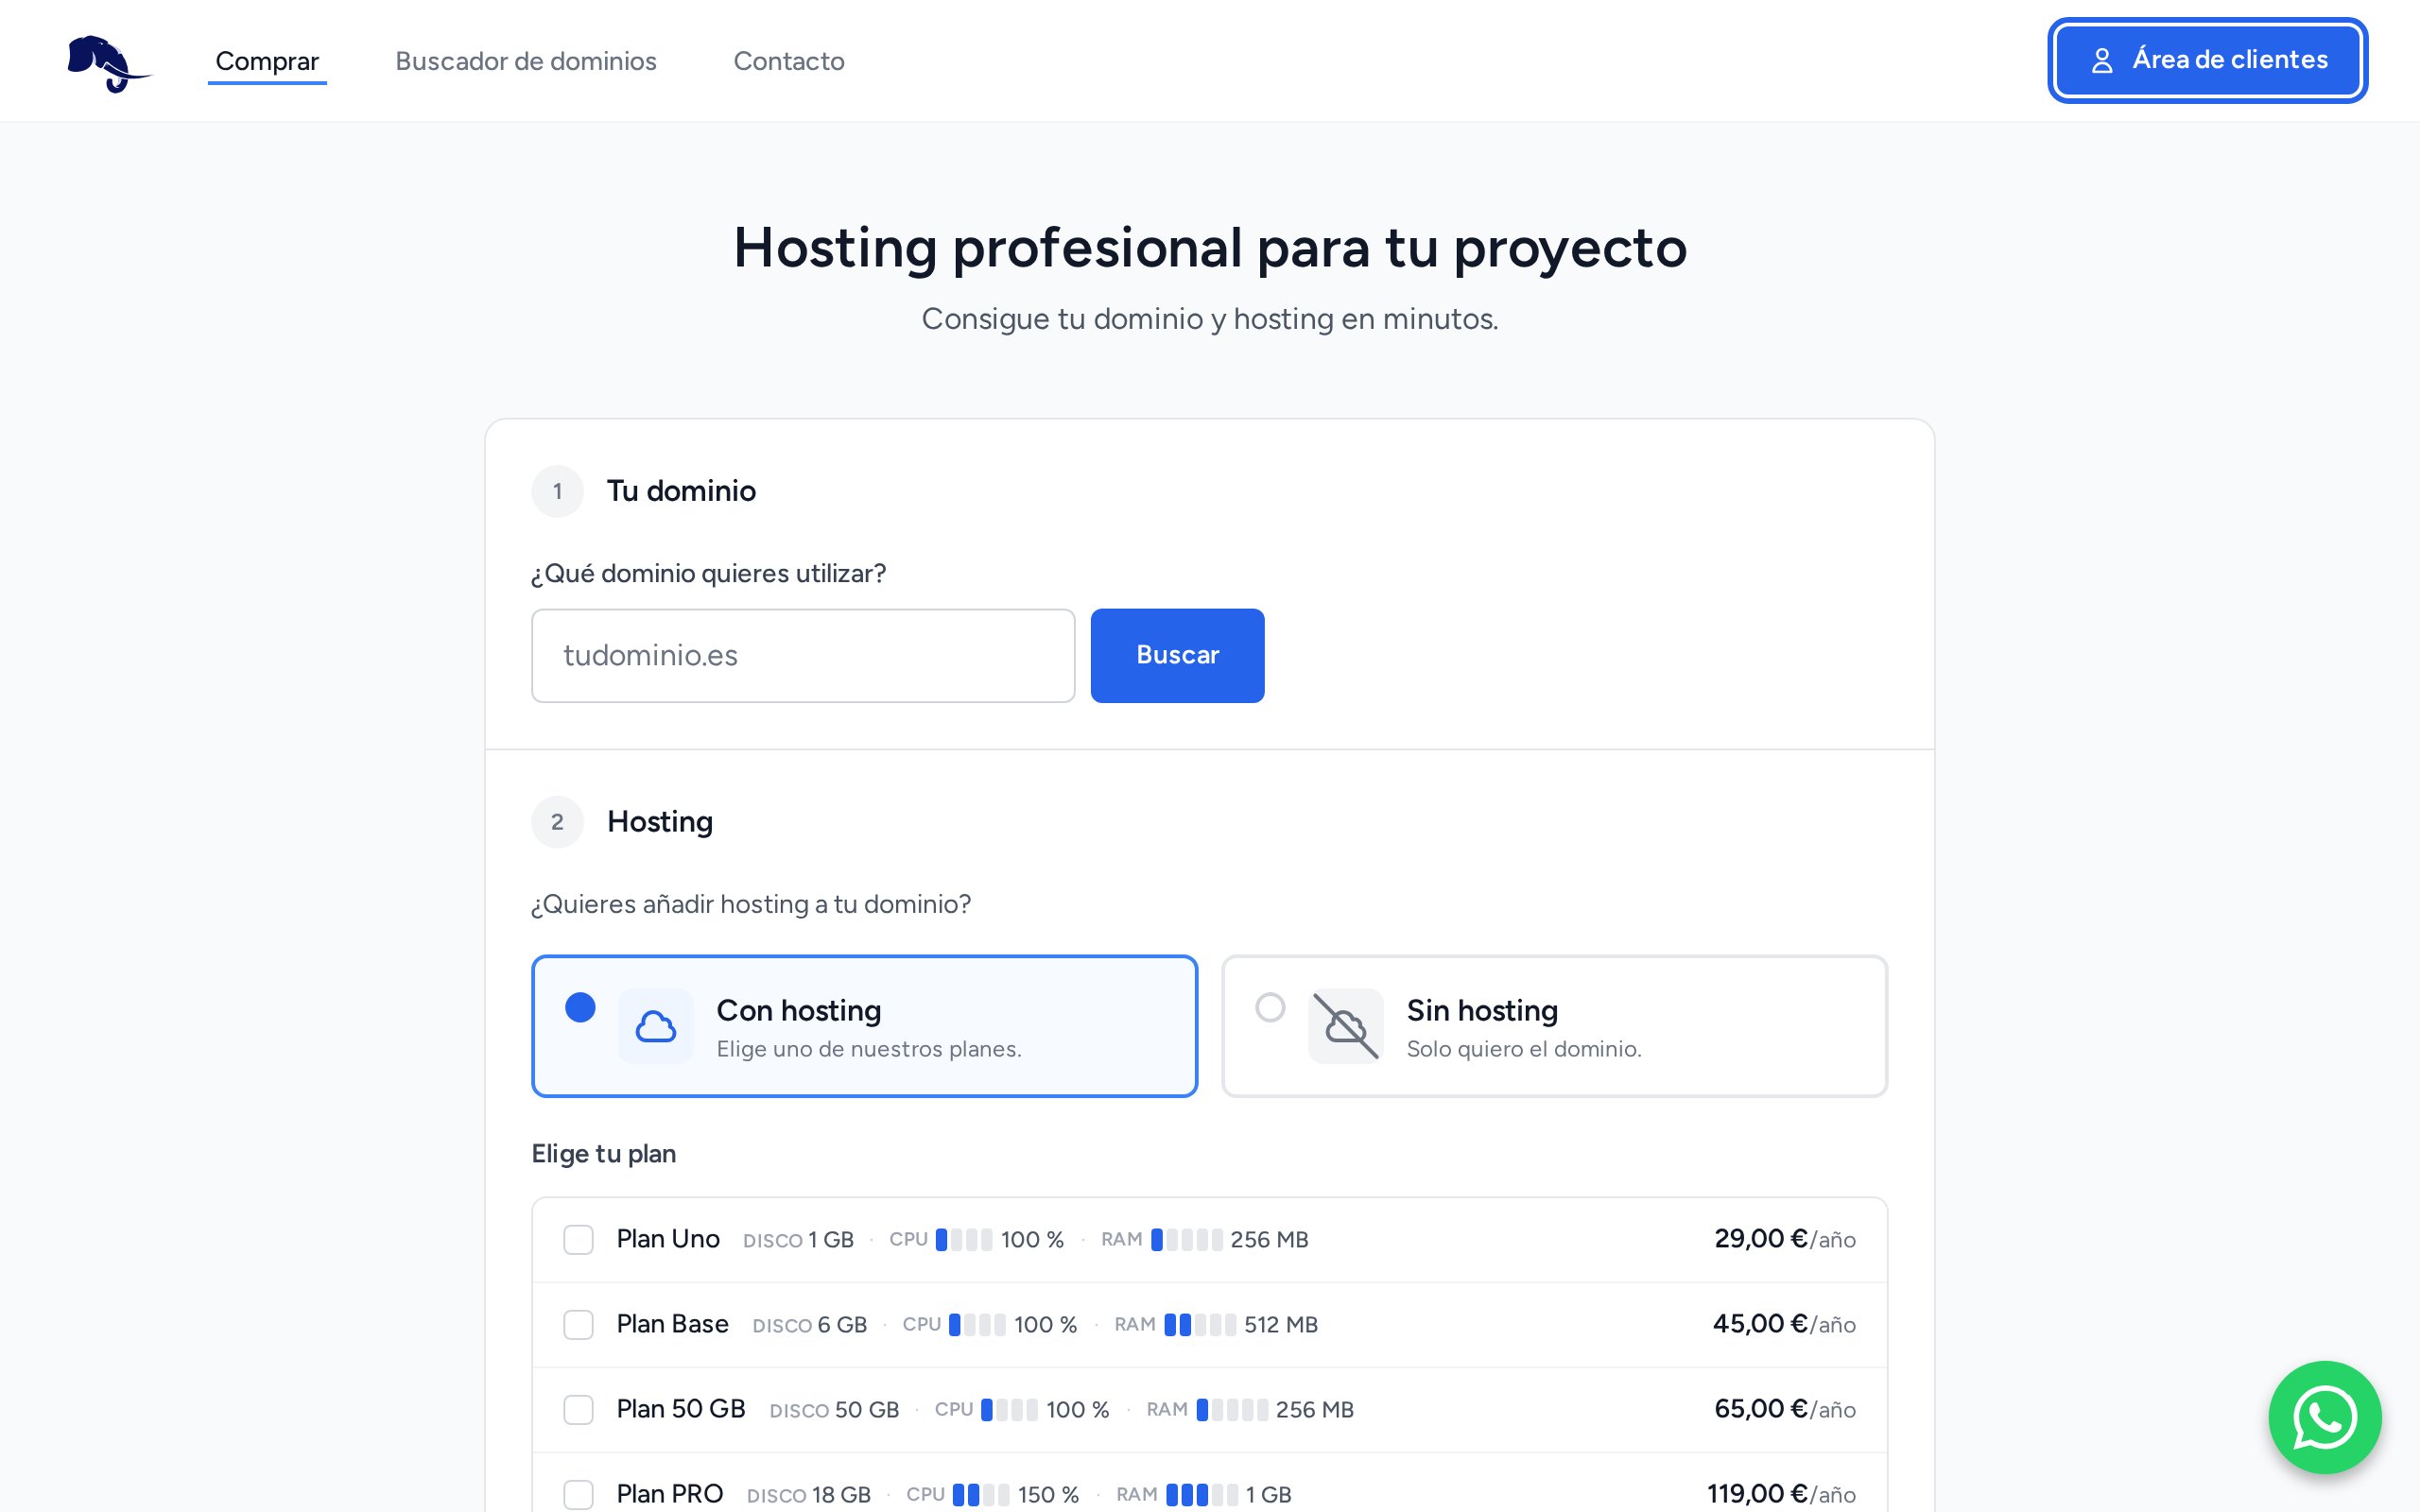
Task: Click Plan PRO CPU 150 % value
Action: point(1049,1495)
